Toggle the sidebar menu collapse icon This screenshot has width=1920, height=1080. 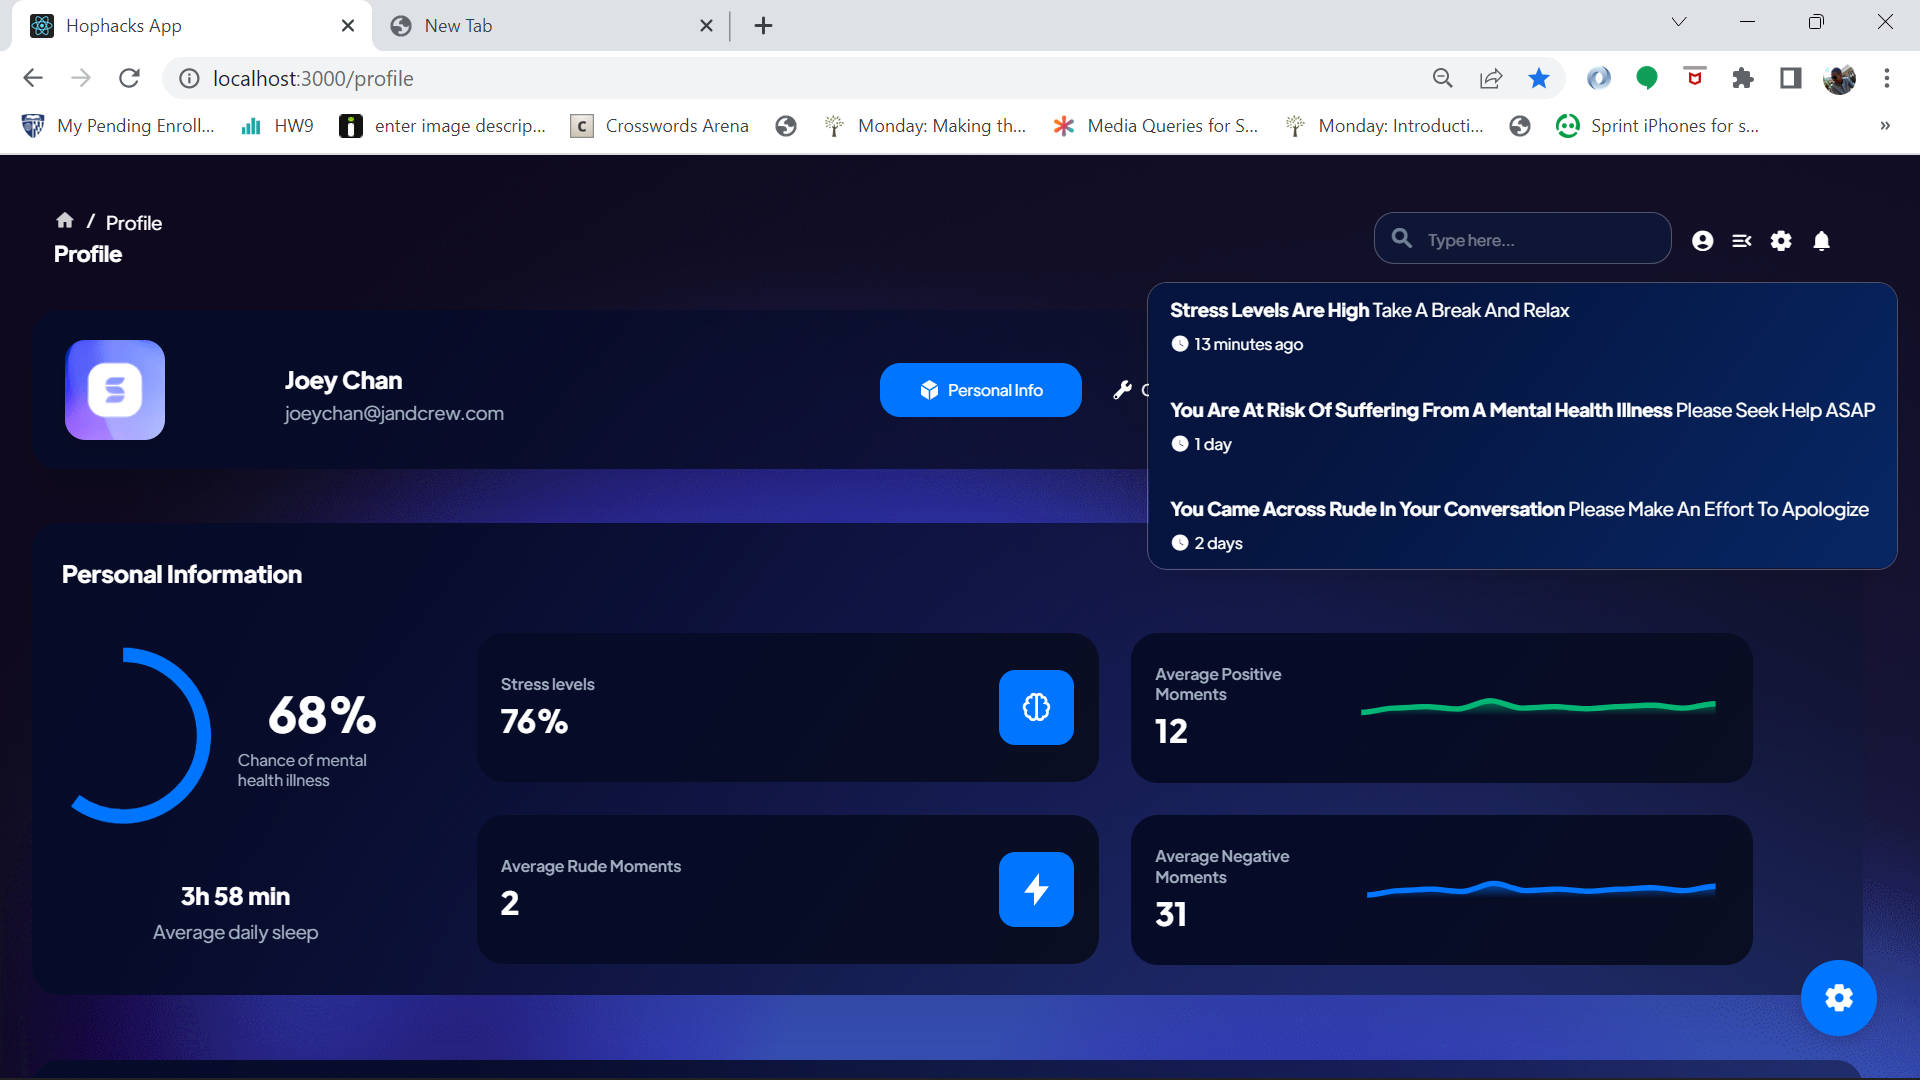tap(1741, 241)
